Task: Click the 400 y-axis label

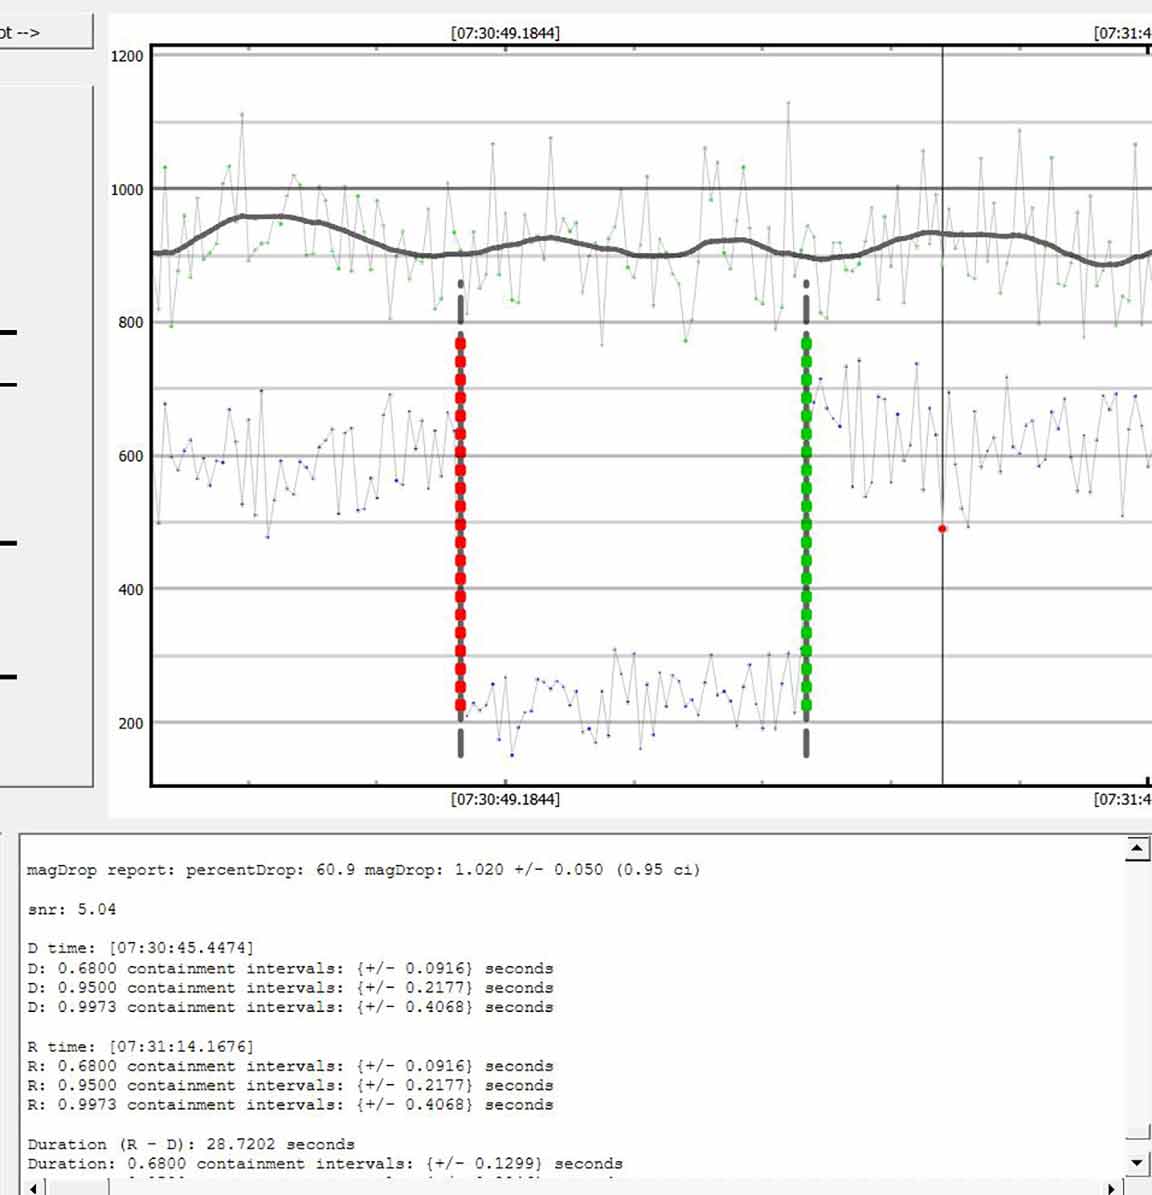Action: coord(130,589)
